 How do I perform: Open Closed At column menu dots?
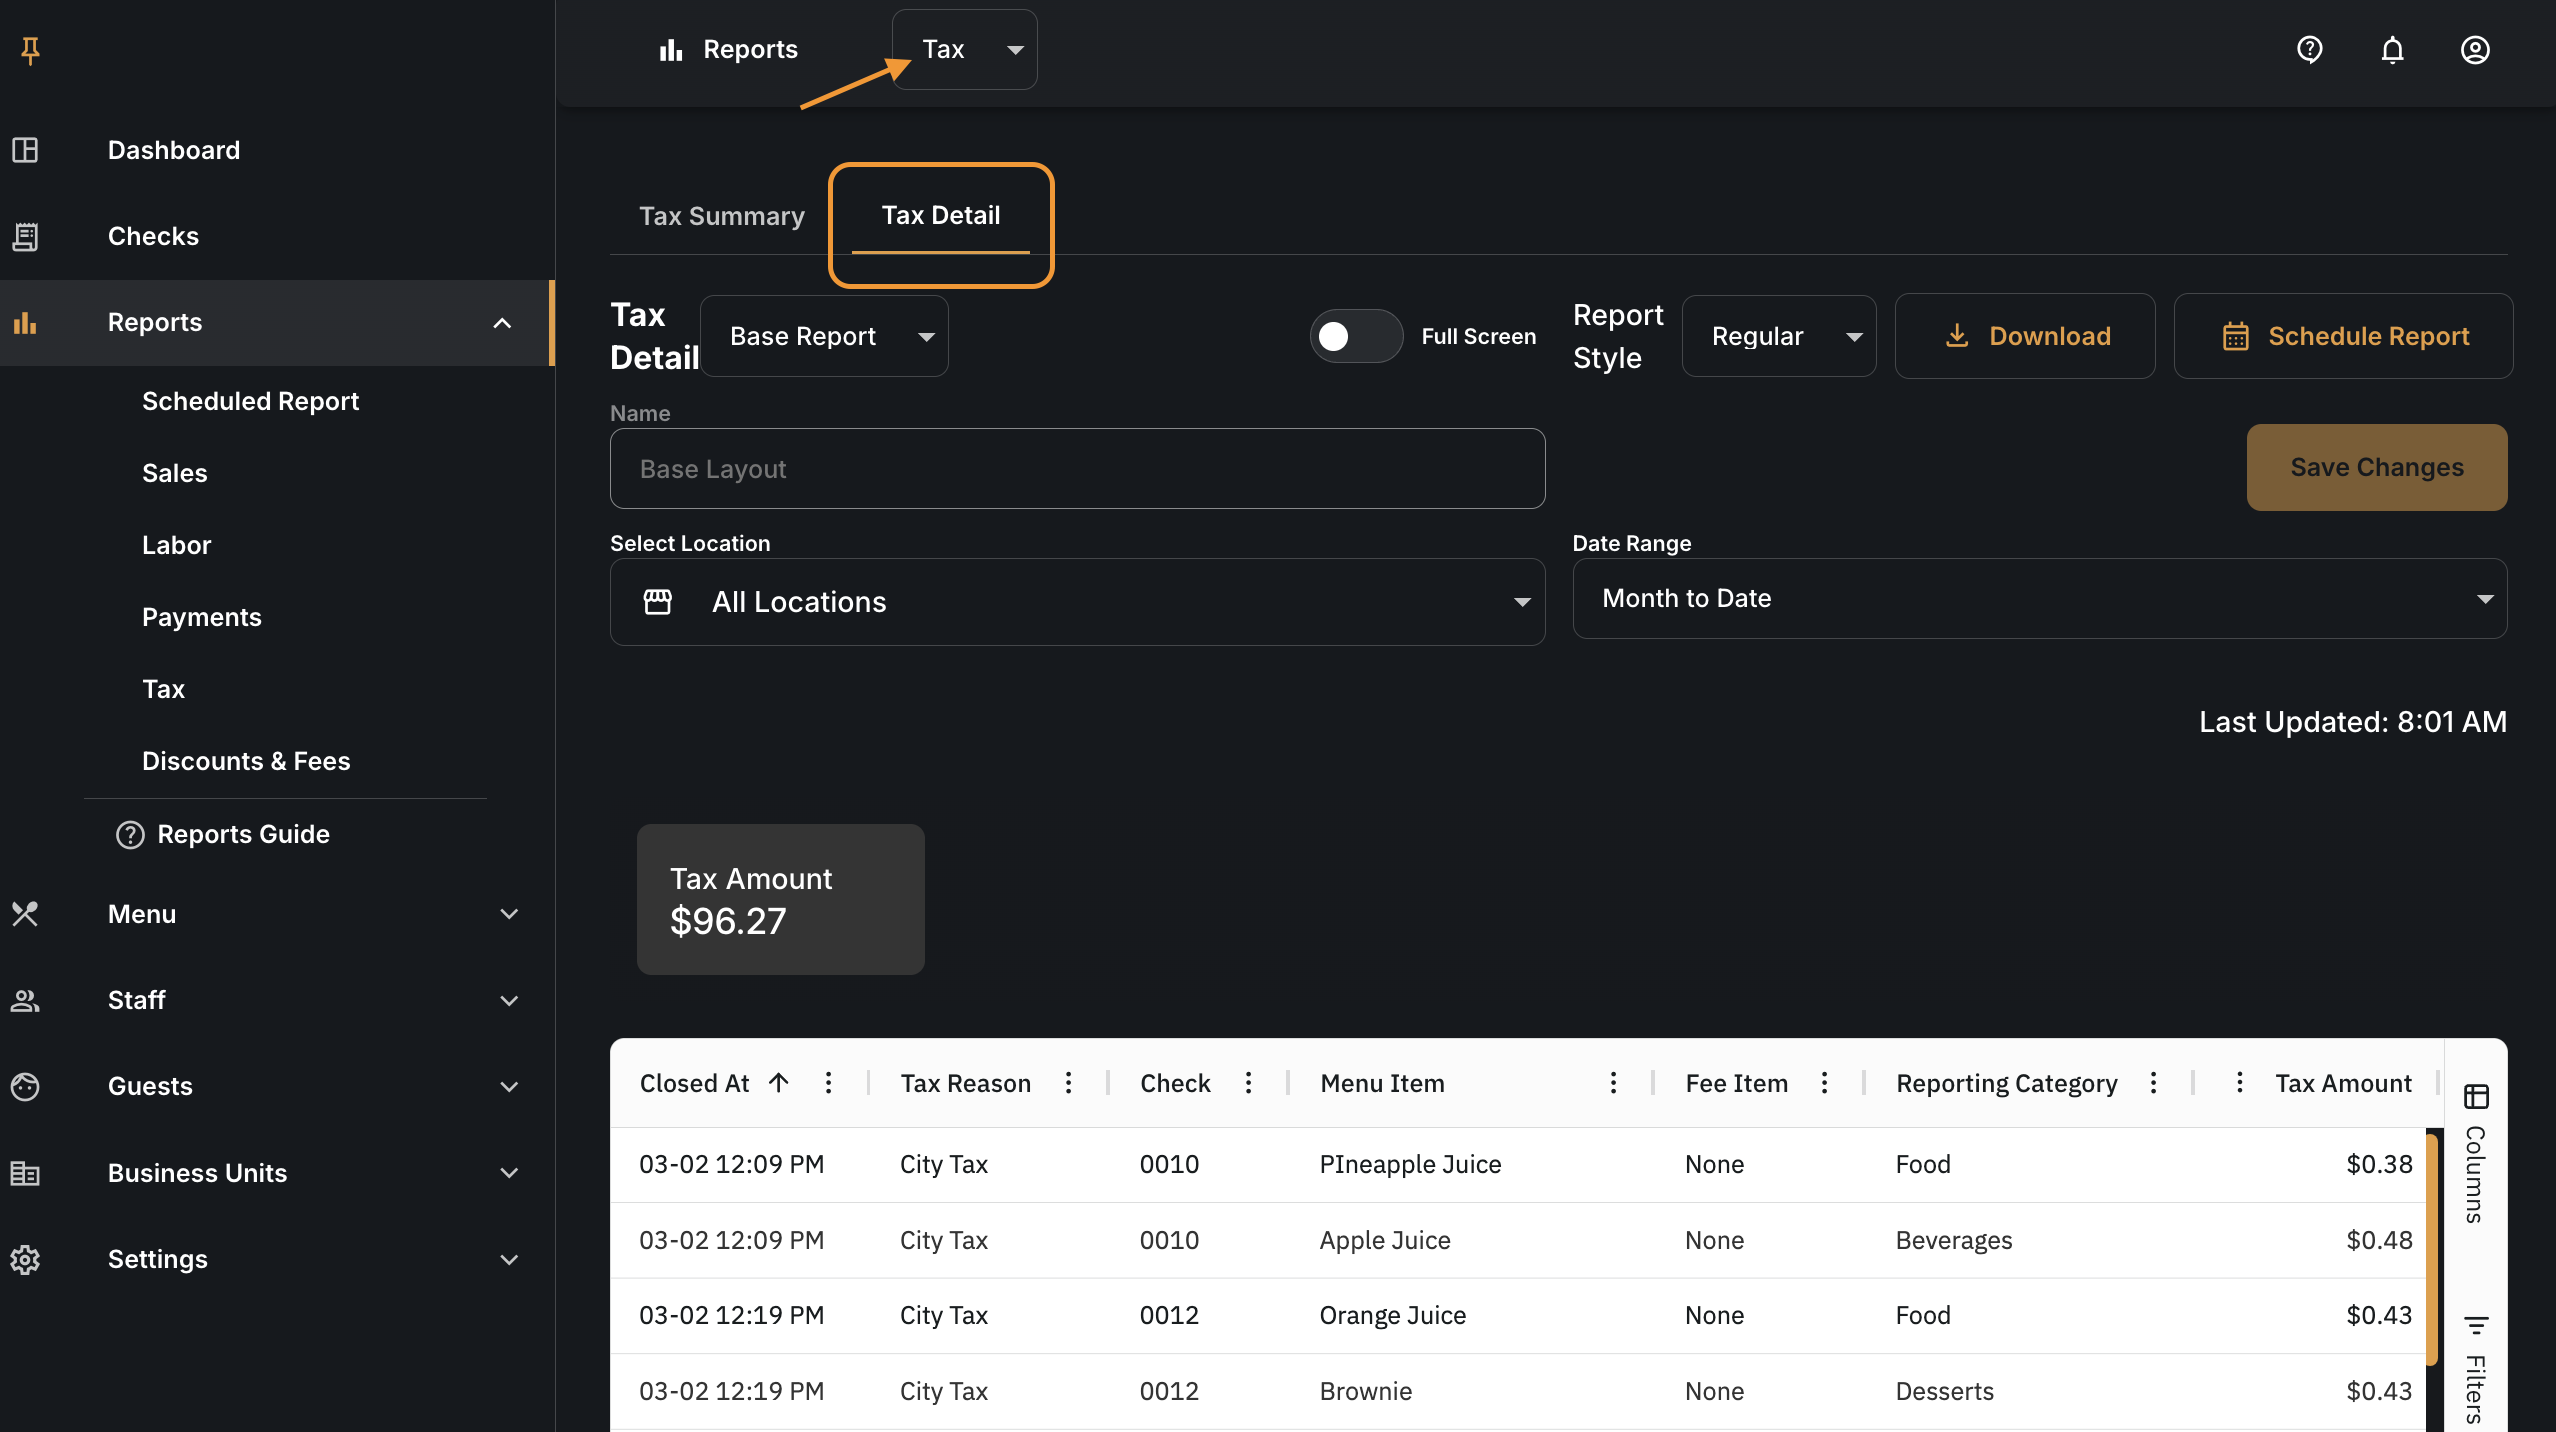point(828,1083)
